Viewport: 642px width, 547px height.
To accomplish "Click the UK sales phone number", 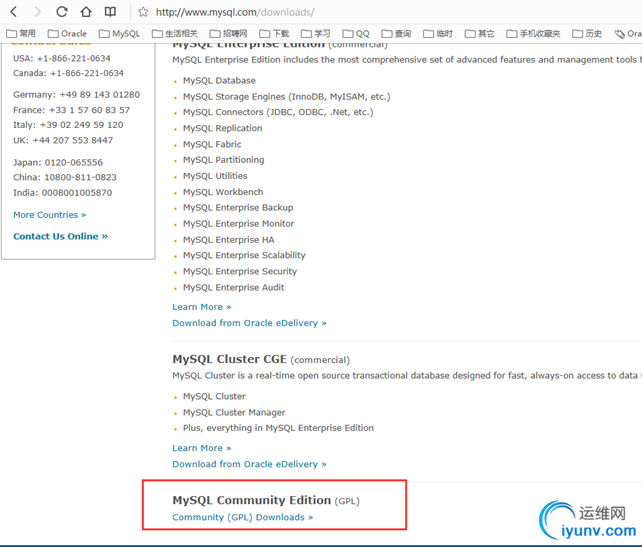I will pos(72,140).
